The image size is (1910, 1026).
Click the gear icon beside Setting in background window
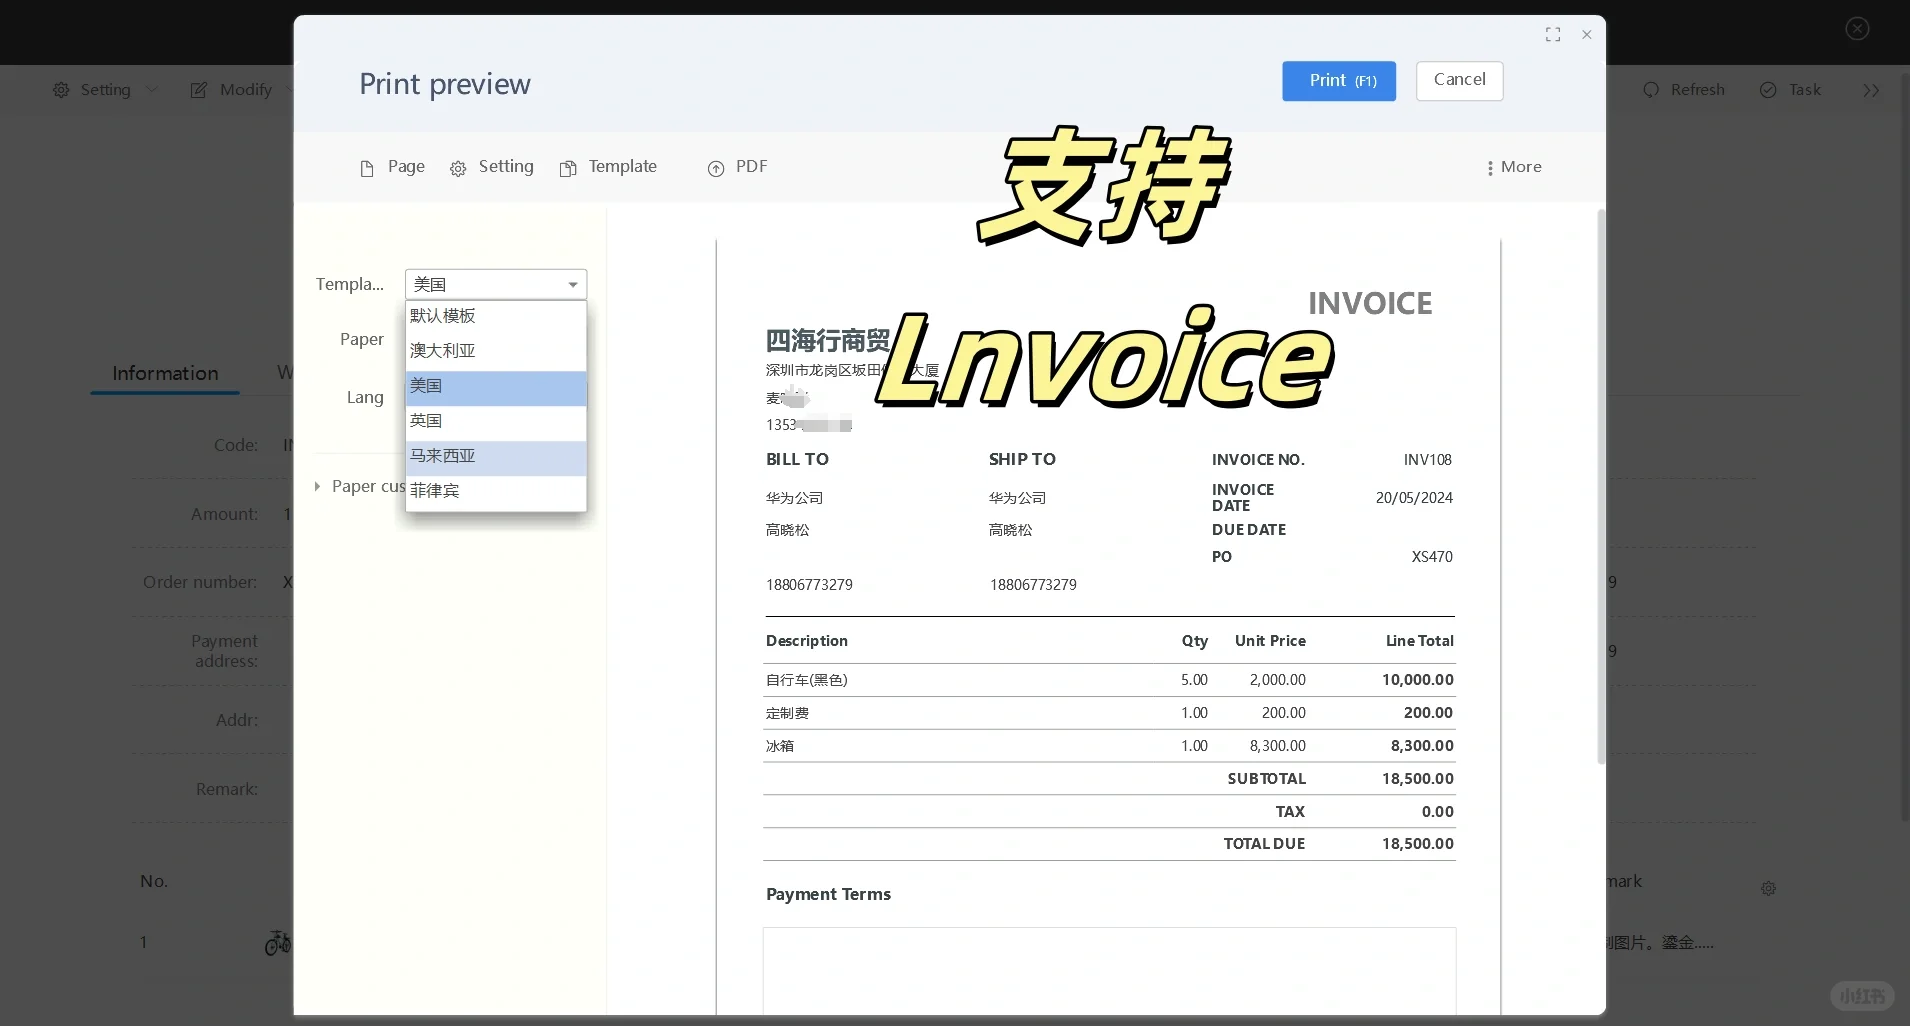coord(61,90)
